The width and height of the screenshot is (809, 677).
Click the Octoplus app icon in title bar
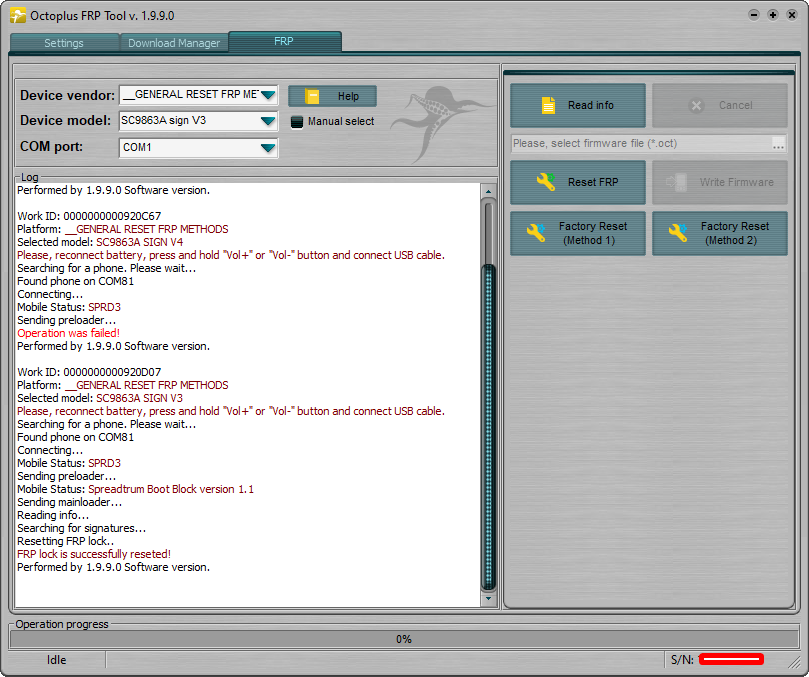tap(18, 15)
